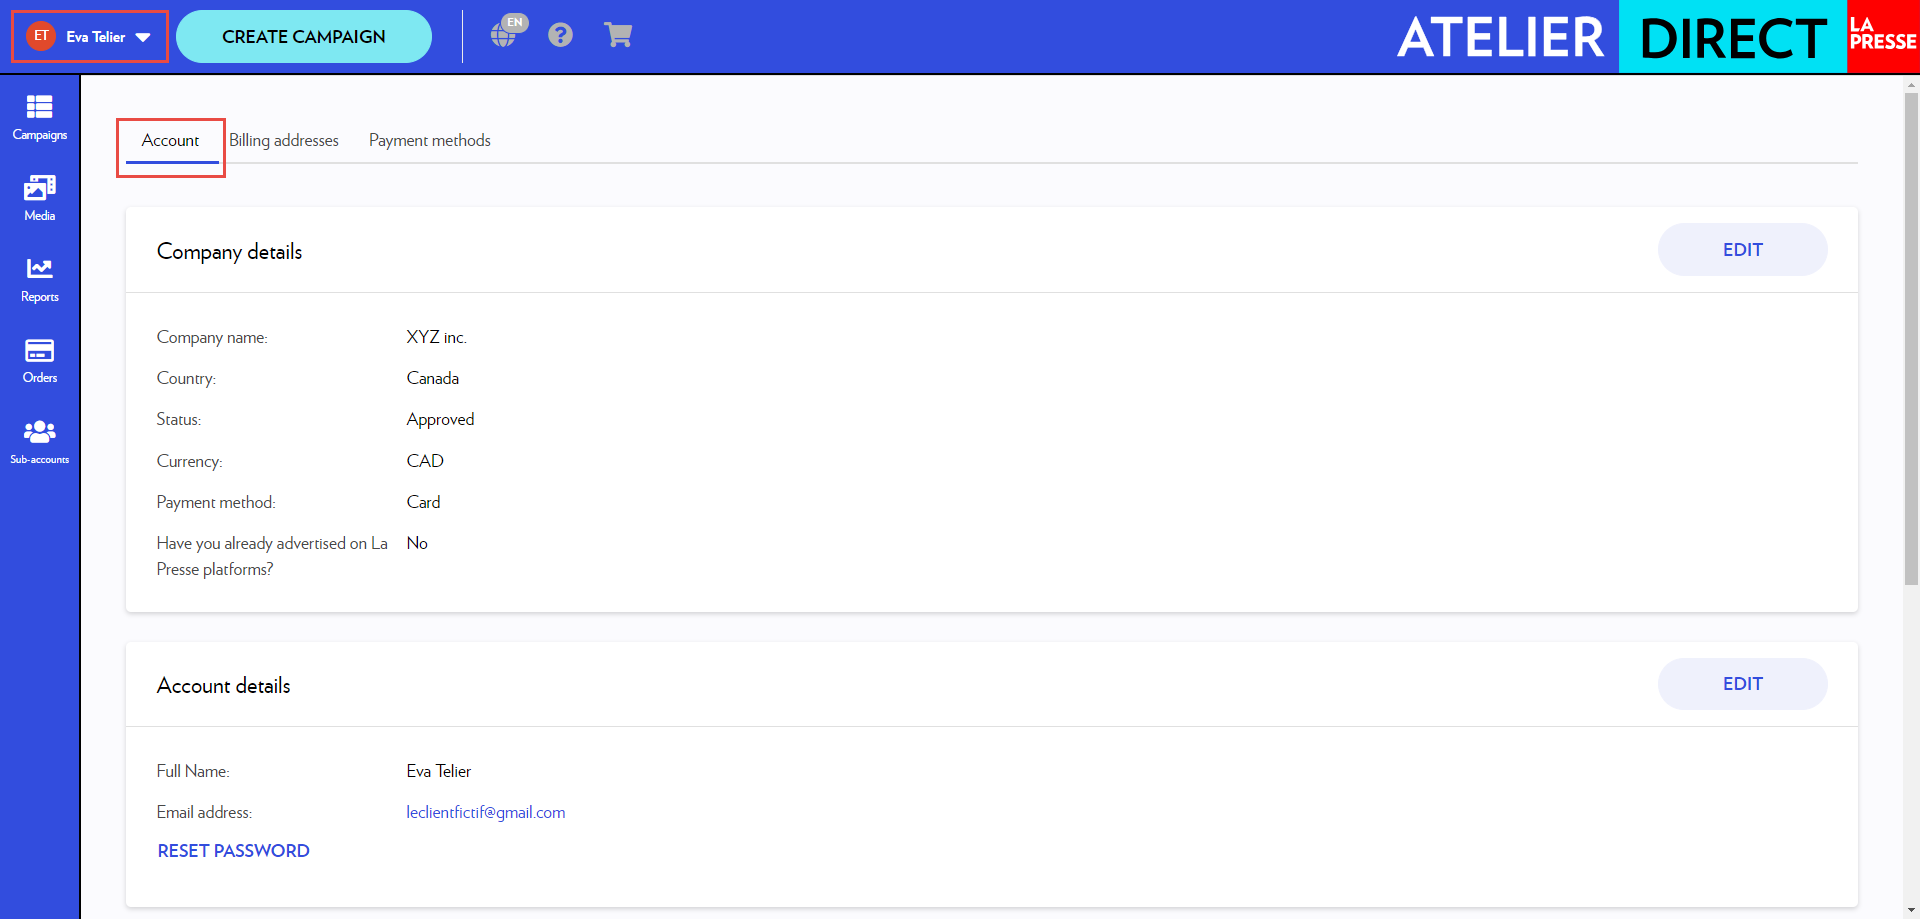Open the Campaigns sidebar icon
1920x919 pixels.
click(x=39, y=116)
